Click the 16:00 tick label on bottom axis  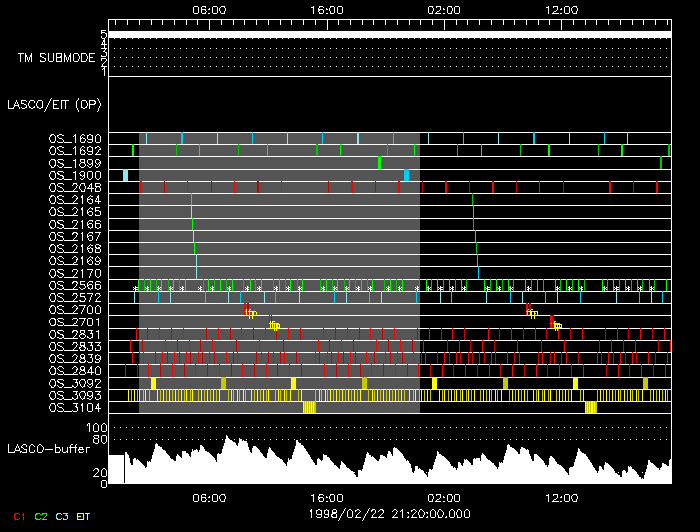(x=326, y=497)
